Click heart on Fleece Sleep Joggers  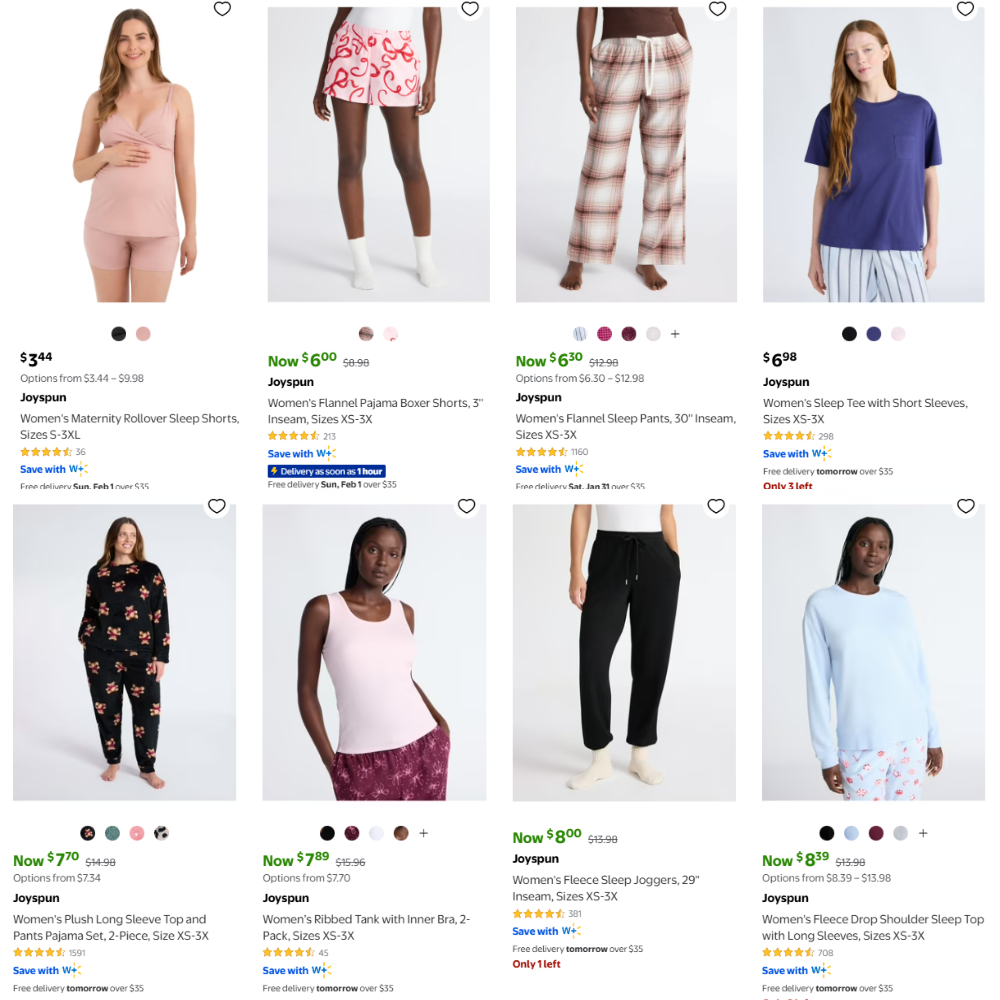pos(716,506)
